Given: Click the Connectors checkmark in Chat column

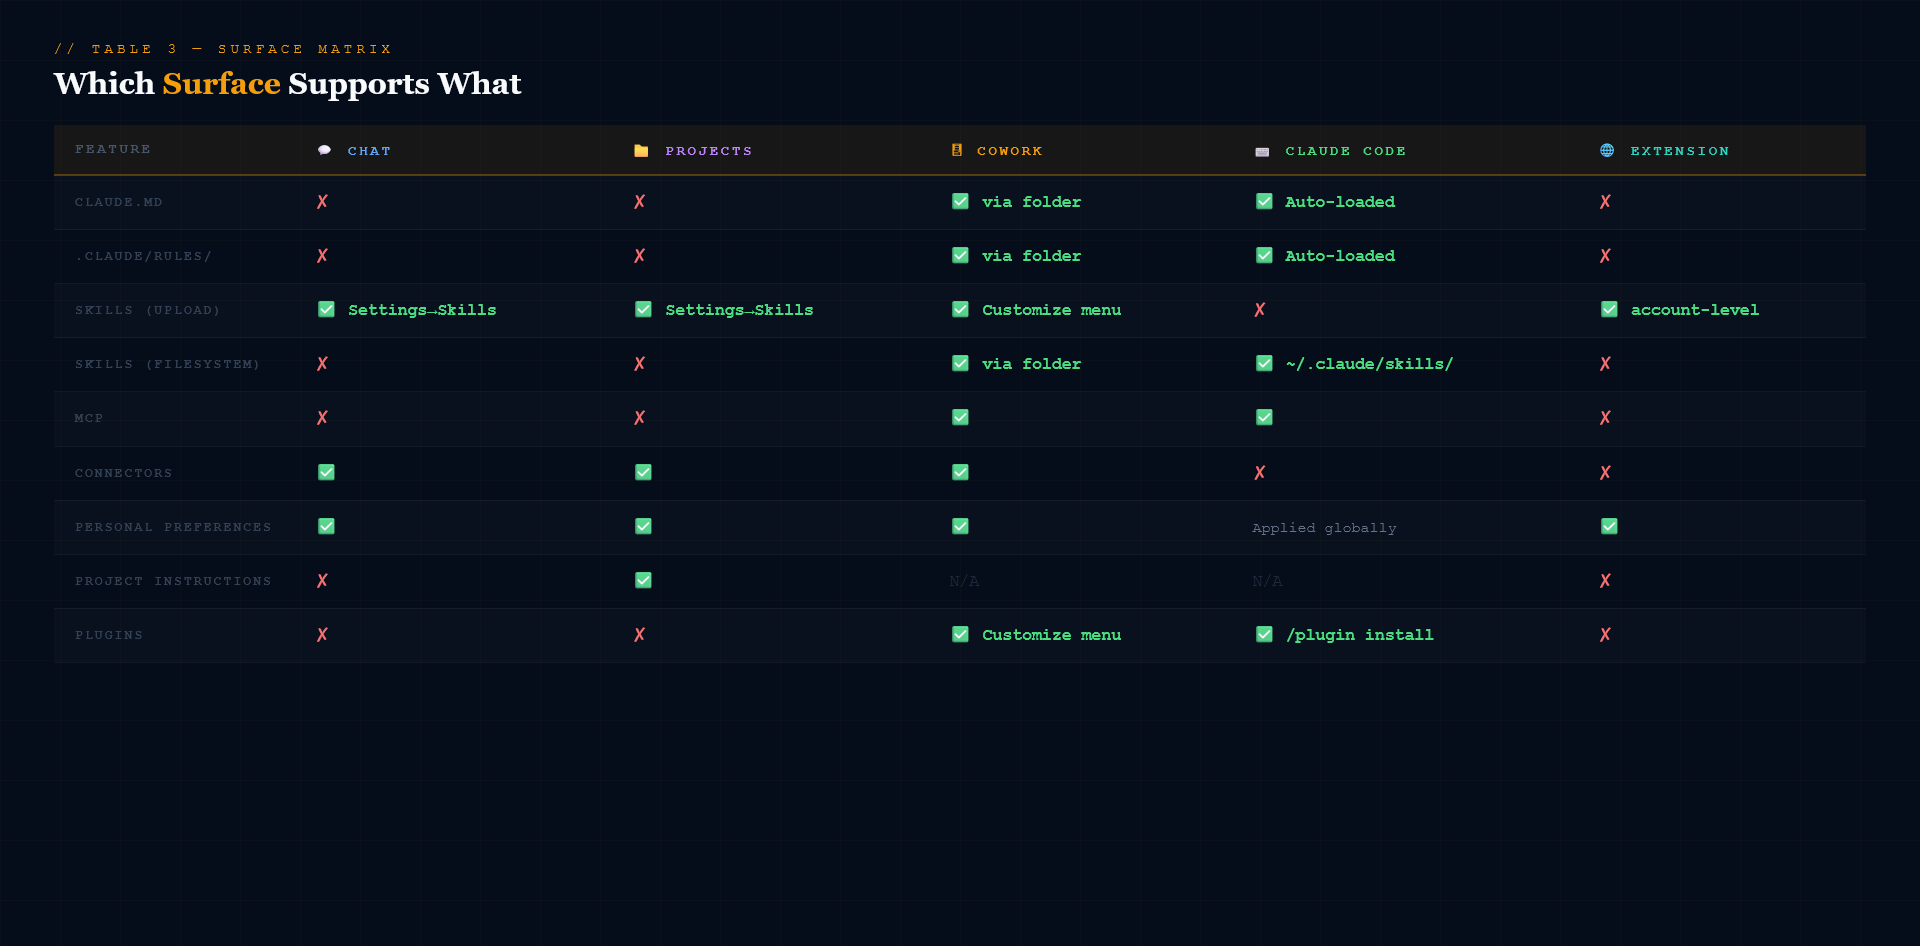Looking at the screenshot, I should 326,472.
